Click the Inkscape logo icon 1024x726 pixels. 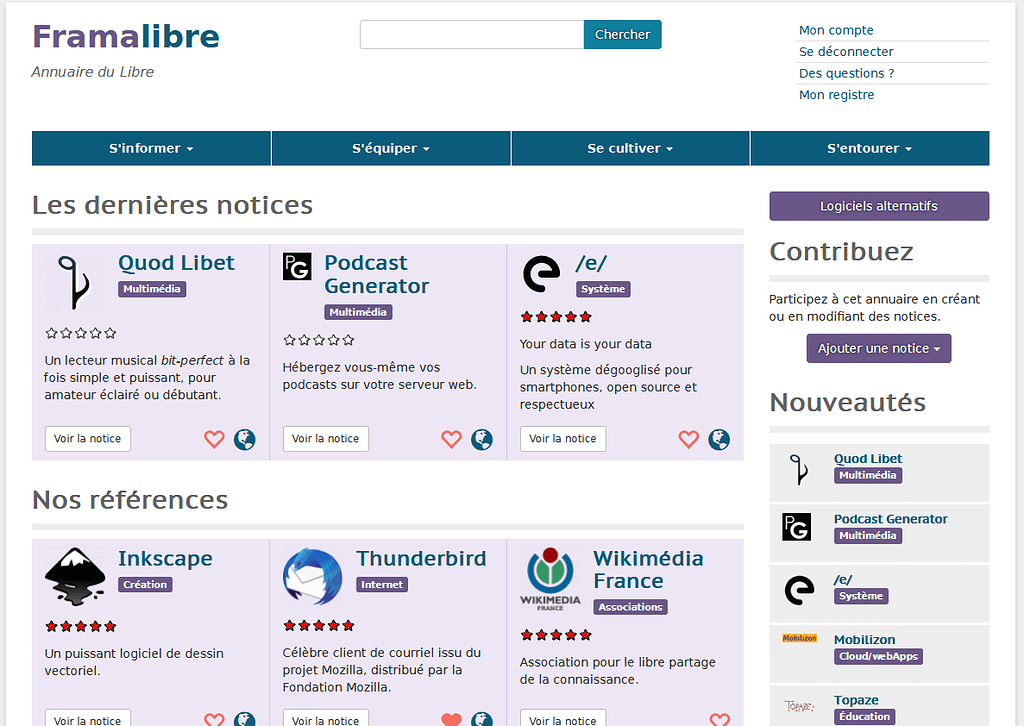[75, 577]
